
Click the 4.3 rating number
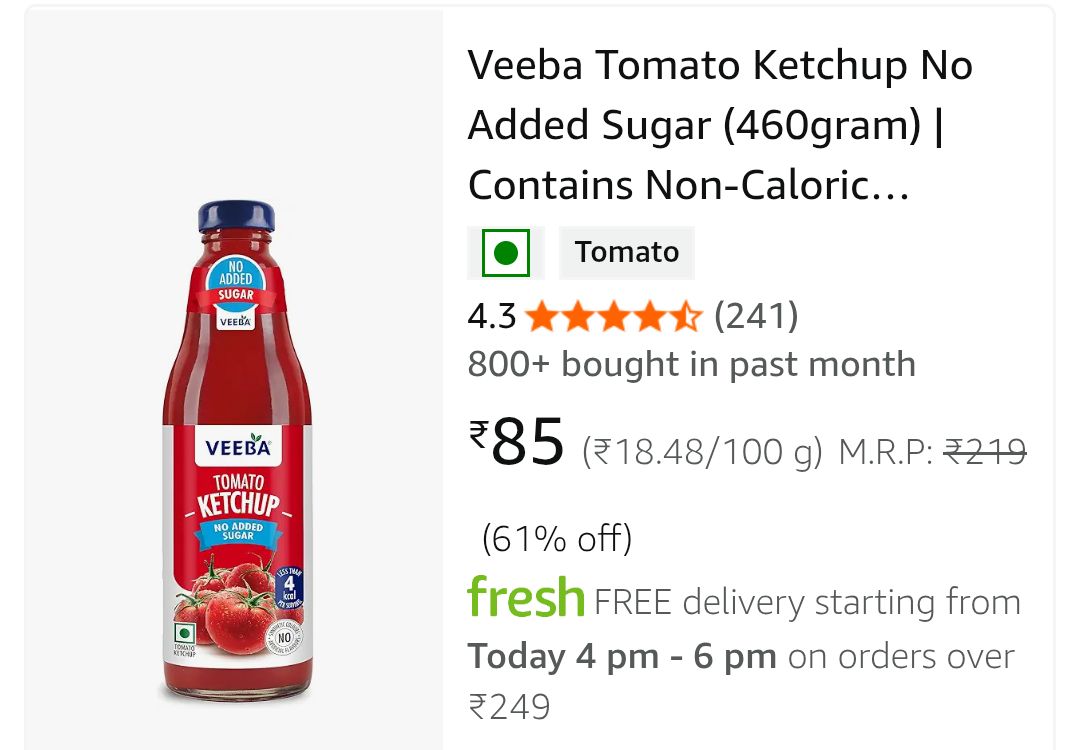491,317
